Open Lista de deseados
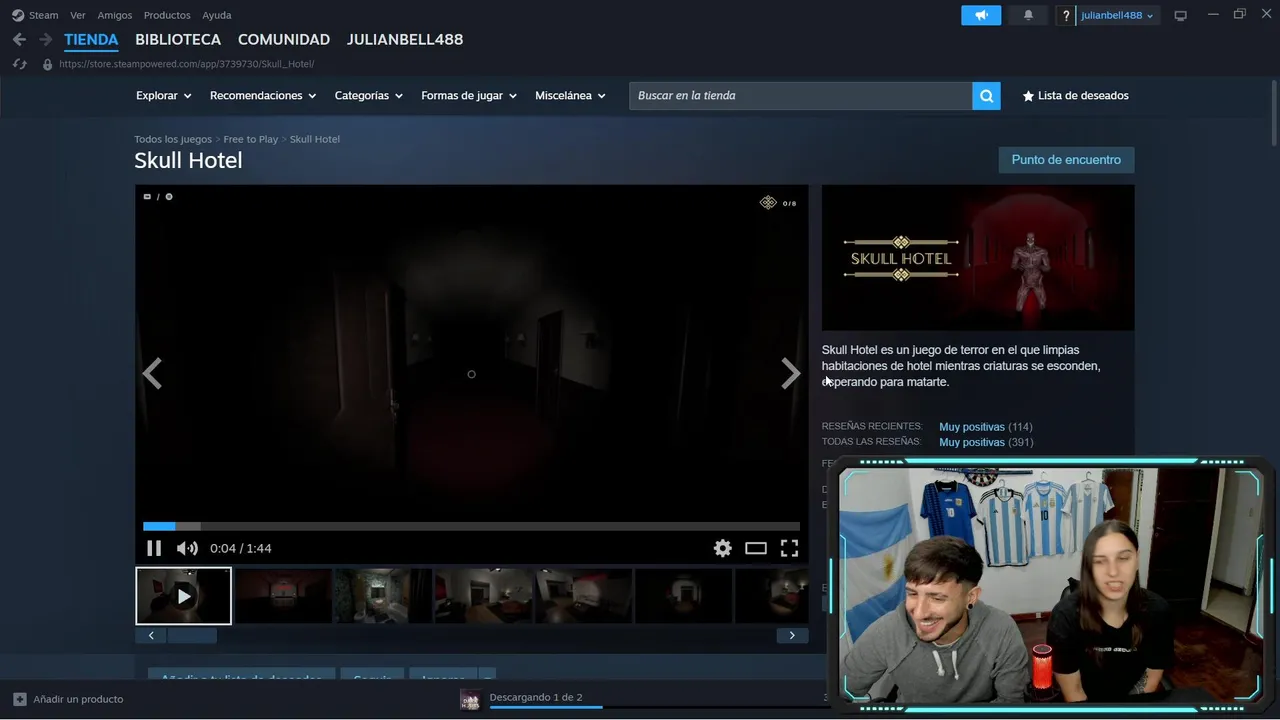The width and height of the screenshot is (1280, 720). point(1075,96)
